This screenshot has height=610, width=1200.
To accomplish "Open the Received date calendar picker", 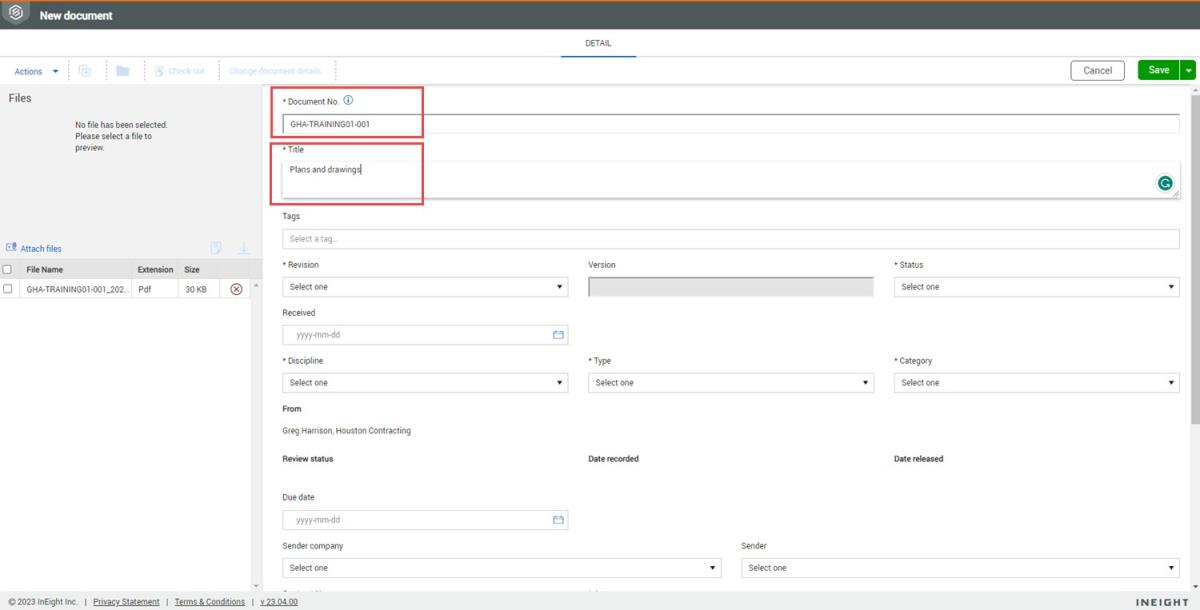I will click(558, 335).
